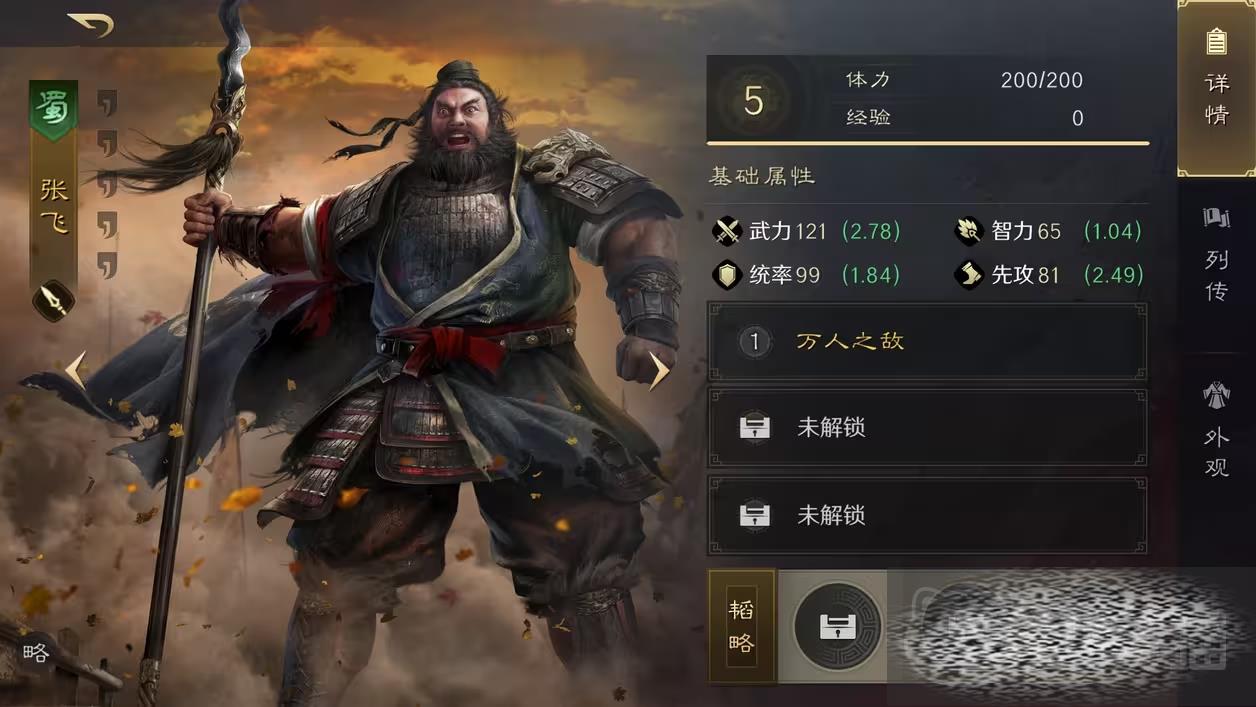The image size is (1256, 707).
Task: Tap the 武力 crossed swords icon
Action: (x=726, y=232)
